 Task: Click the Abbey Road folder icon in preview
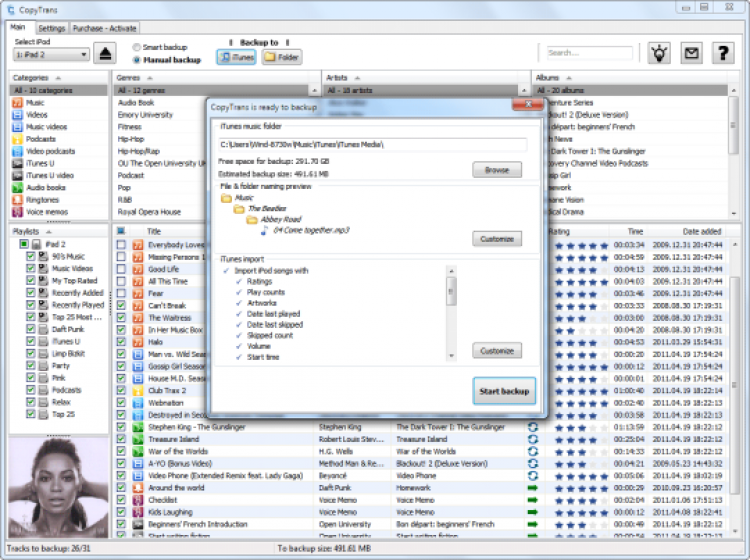pyautogui.click(x=252, y=220)
